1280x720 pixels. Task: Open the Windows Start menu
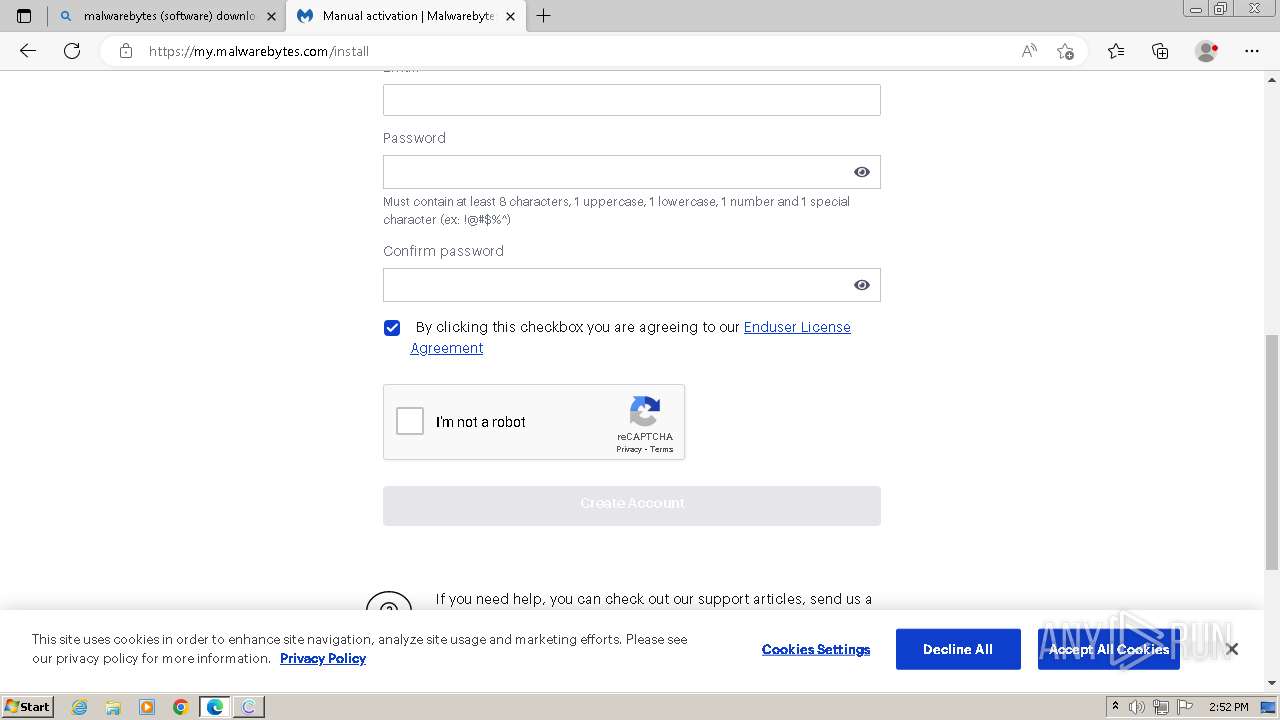(27, 706)
